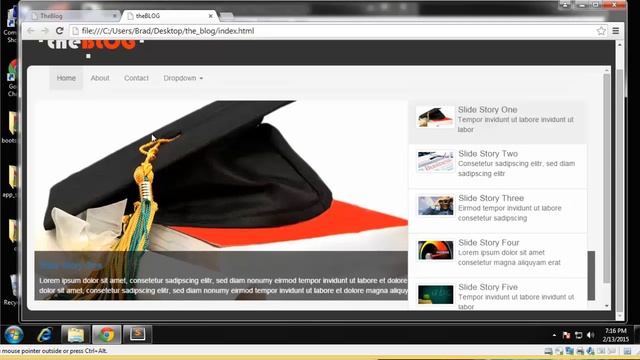640x360 pixels.
Task: Click the Slide Story Two description text
Action: point(516,169)
